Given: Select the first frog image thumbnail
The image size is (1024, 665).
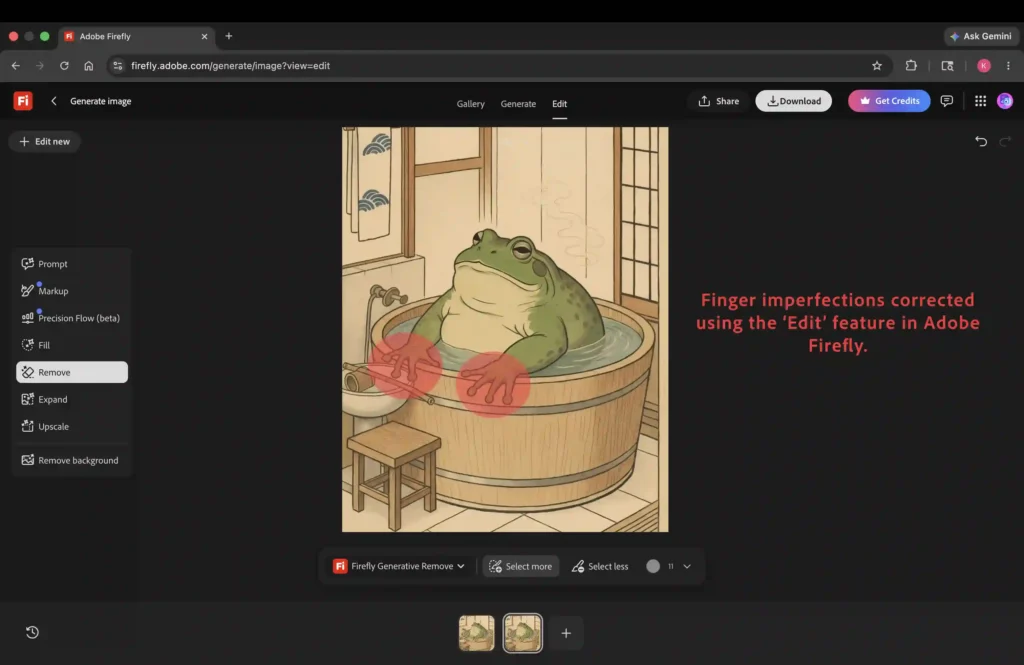Looking at the screenshot, I should coord(476,633).
